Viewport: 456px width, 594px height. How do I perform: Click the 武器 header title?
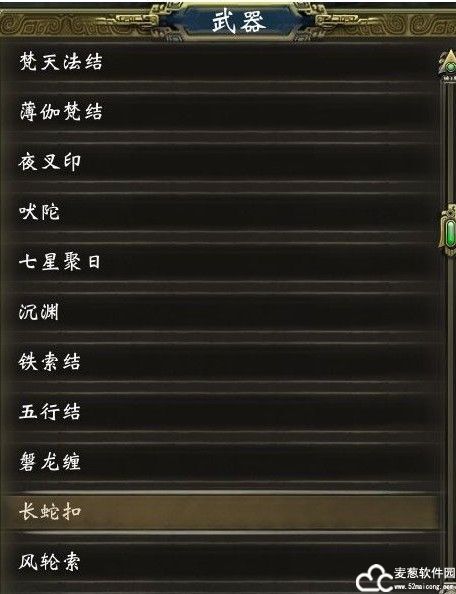pos(238,21)
